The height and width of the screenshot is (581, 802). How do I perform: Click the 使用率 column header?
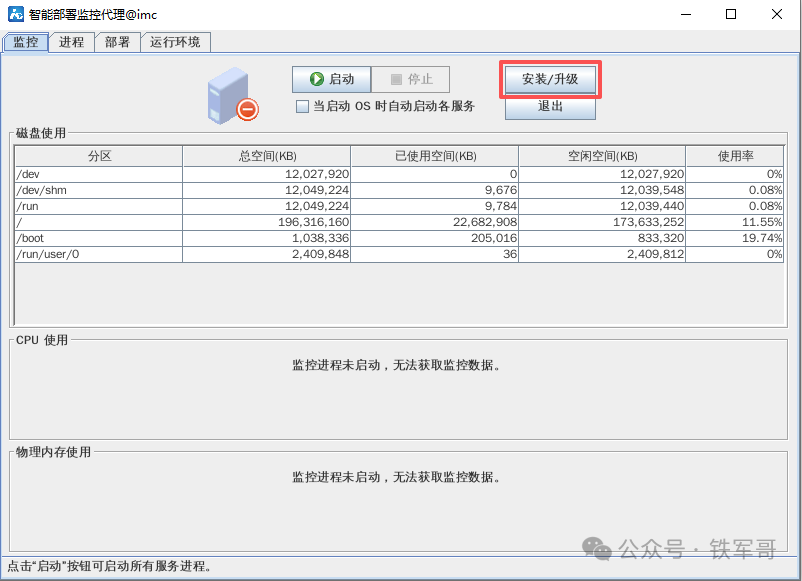[735, 156]
